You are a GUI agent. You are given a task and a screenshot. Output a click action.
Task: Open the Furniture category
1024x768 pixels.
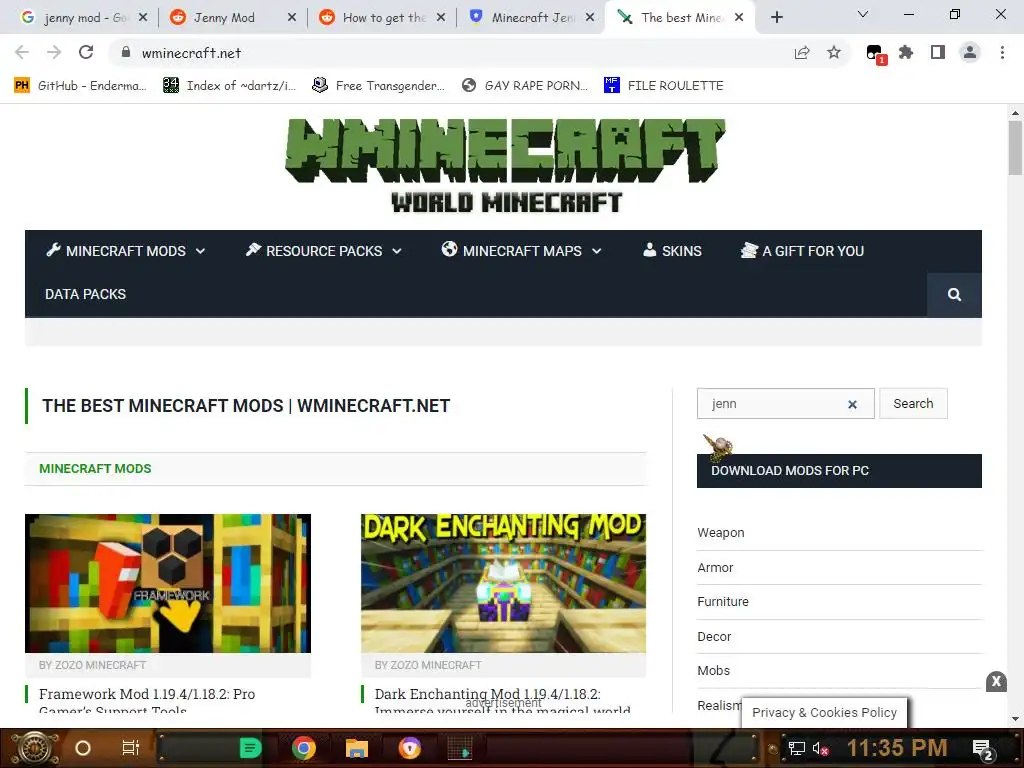point(723,601)
